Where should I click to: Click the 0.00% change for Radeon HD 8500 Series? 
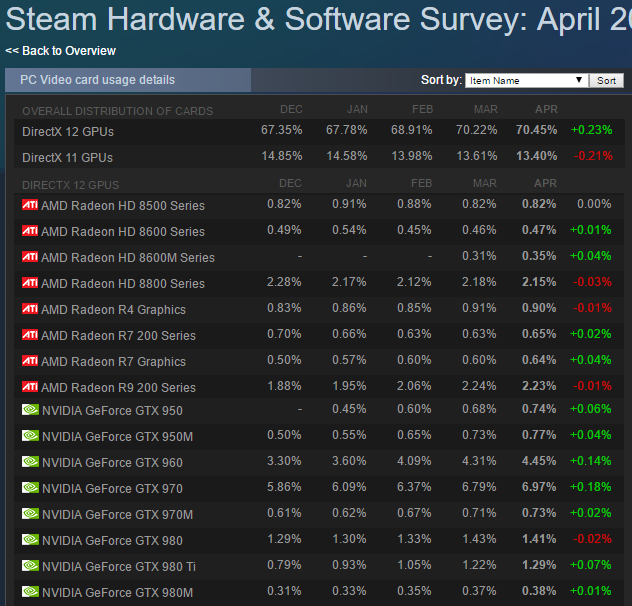(594, 204)
